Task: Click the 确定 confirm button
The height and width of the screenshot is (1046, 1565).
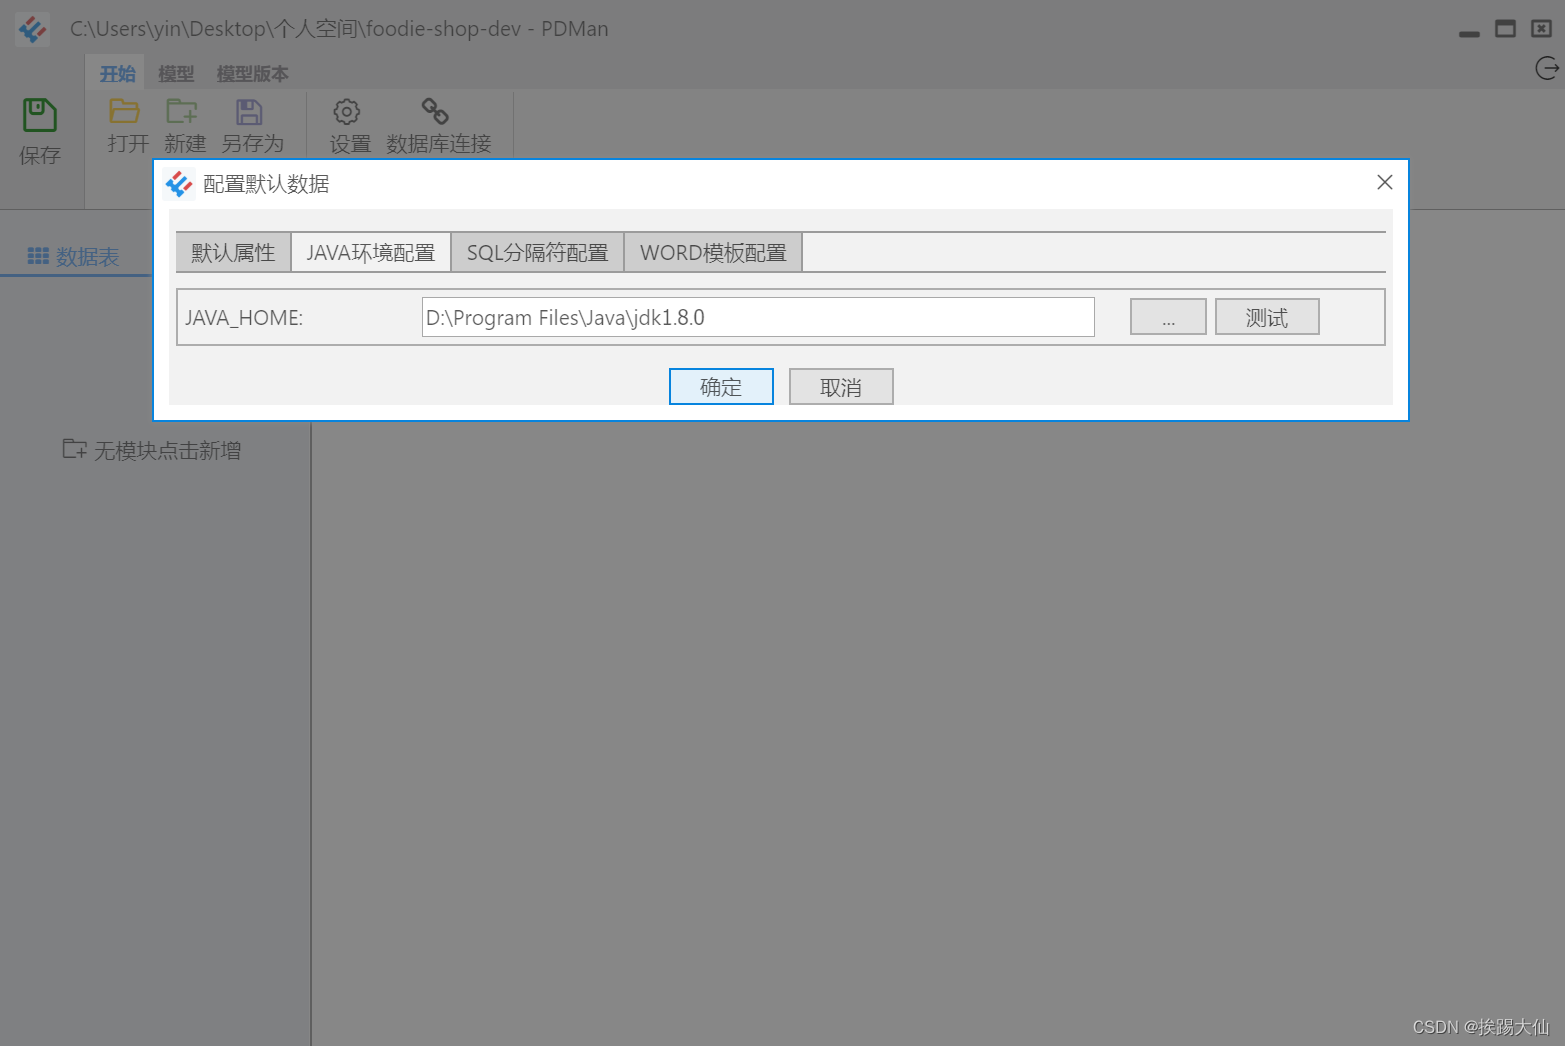Action: click(x=721, y=386)
